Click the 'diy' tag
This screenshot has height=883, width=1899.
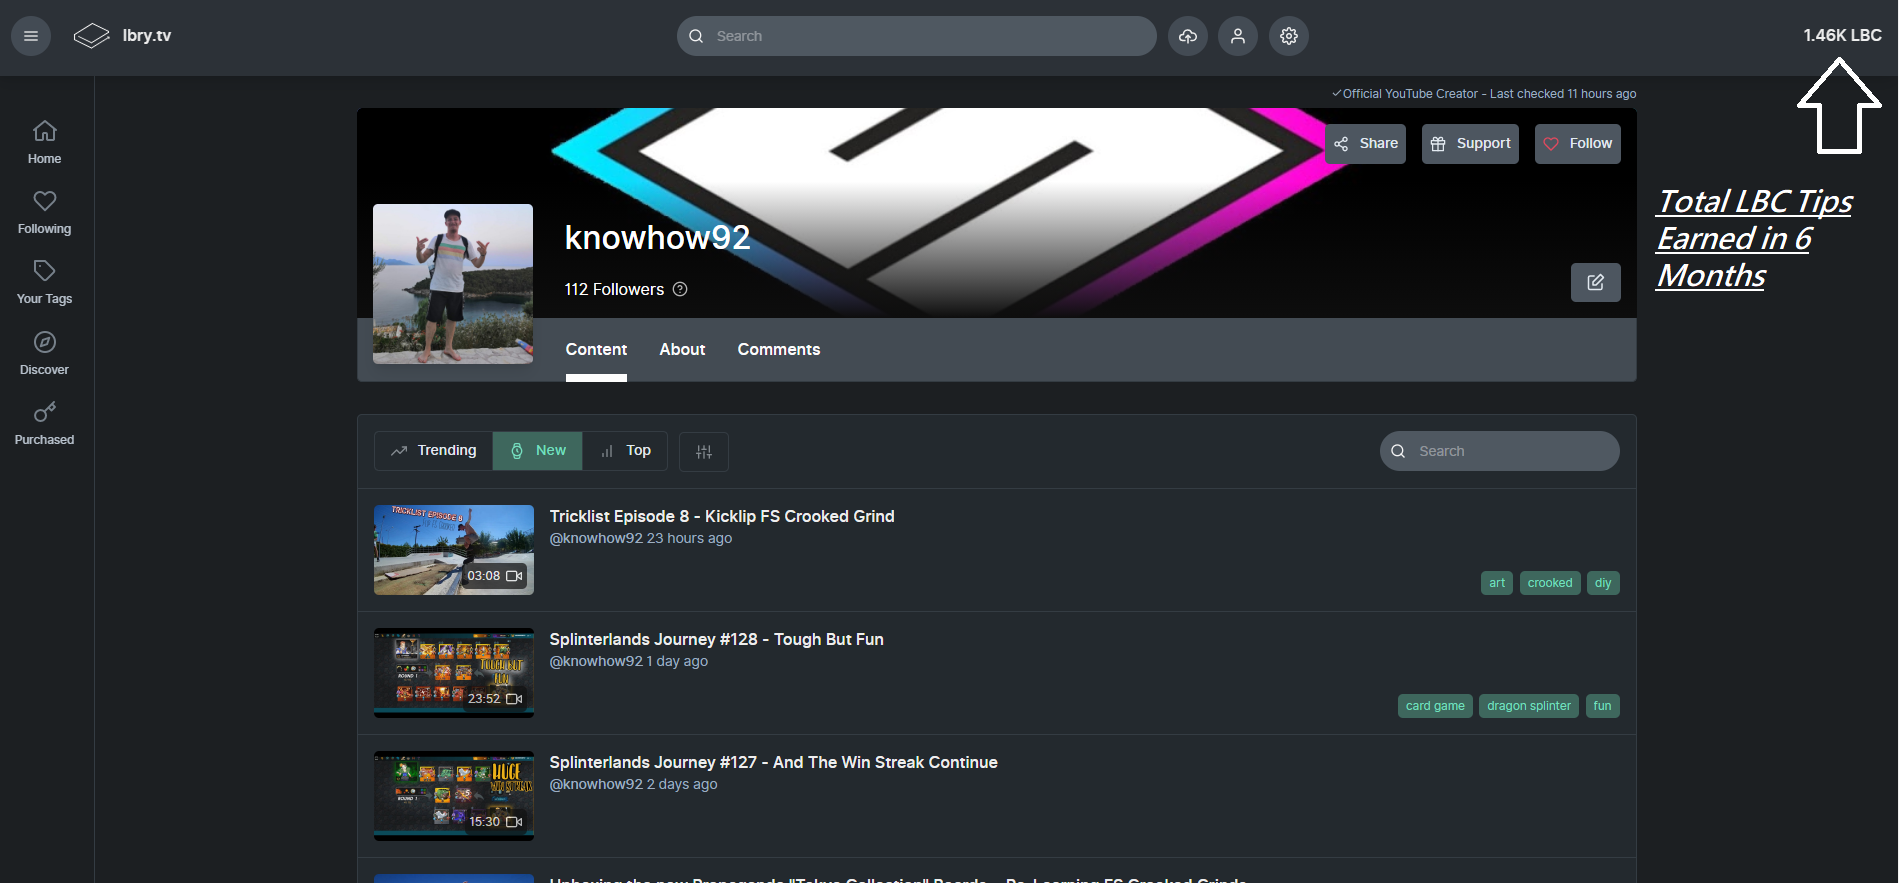(1603, 583)
